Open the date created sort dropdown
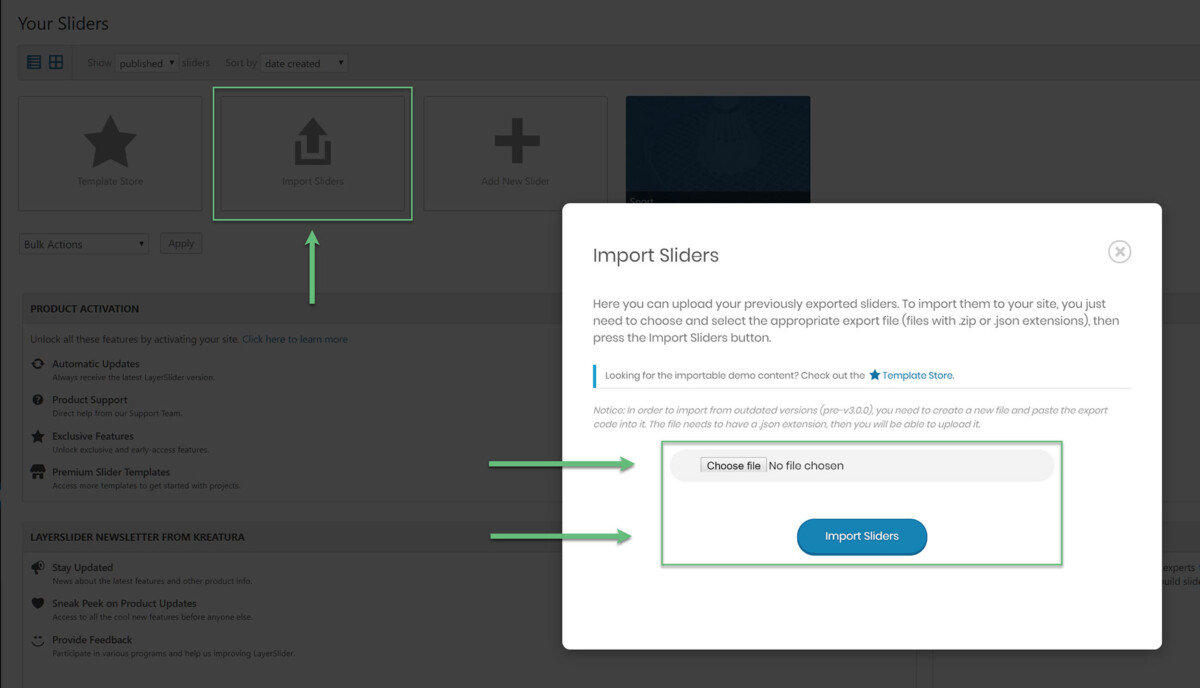 coord(304,62)
